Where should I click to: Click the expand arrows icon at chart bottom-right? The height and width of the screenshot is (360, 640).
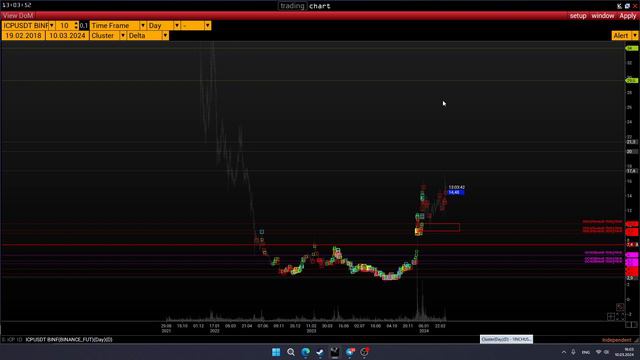click(x=620, y=316)
